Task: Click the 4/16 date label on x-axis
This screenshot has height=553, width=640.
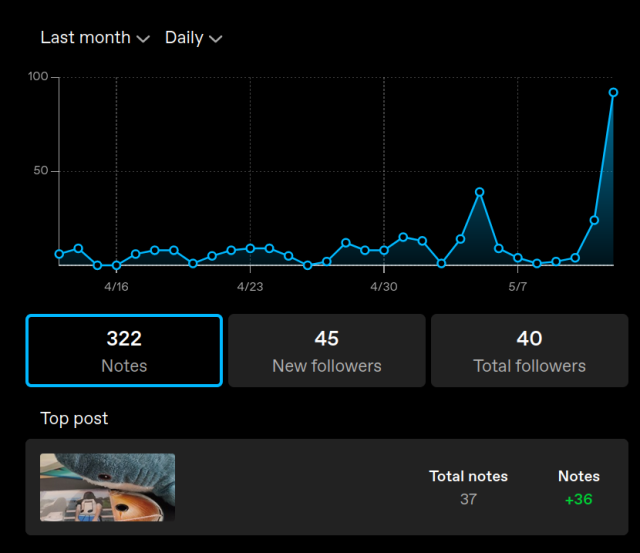Action: [x=116, y=287]
